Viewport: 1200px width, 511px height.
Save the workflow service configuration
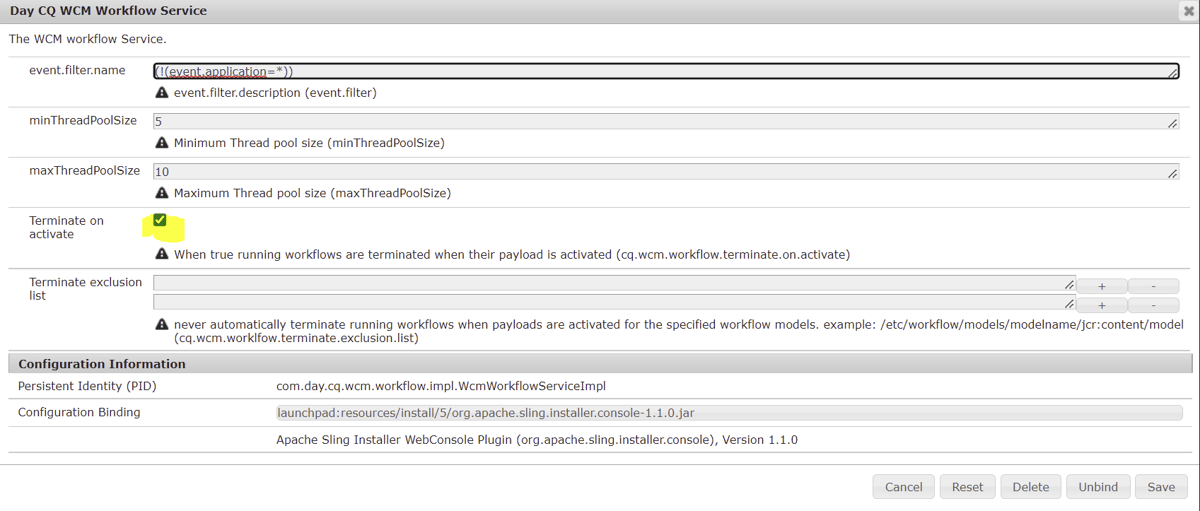[x=1161, y=487]
